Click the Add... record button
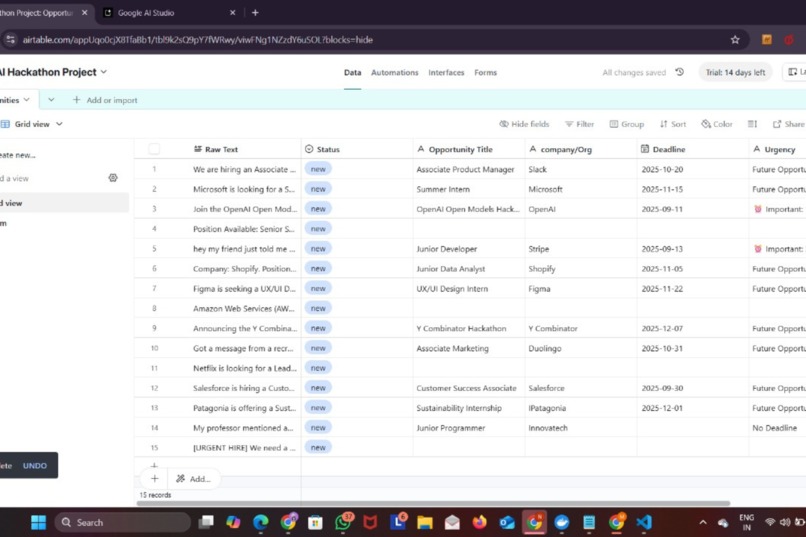Viewport: 806px width, 537px height. 194,478
